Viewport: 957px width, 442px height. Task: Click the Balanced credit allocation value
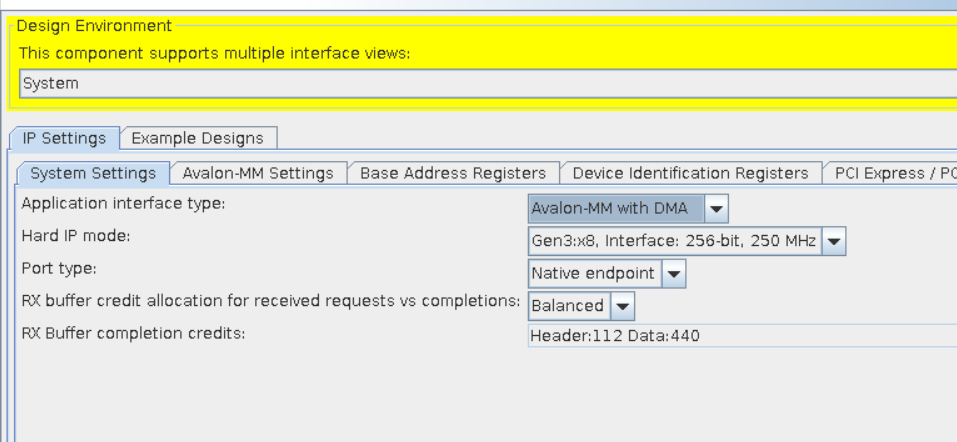pyautogui.click(x=568, y=305)
